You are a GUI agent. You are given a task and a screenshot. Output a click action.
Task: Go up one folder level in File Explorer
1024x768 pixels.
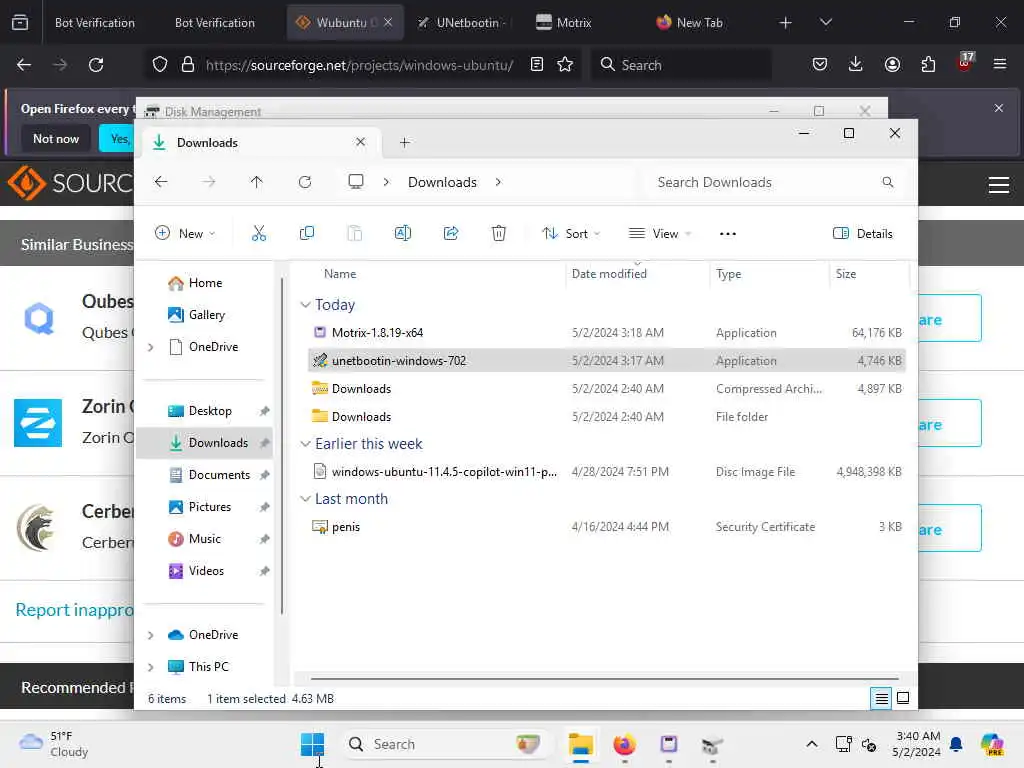pos(257,182)
